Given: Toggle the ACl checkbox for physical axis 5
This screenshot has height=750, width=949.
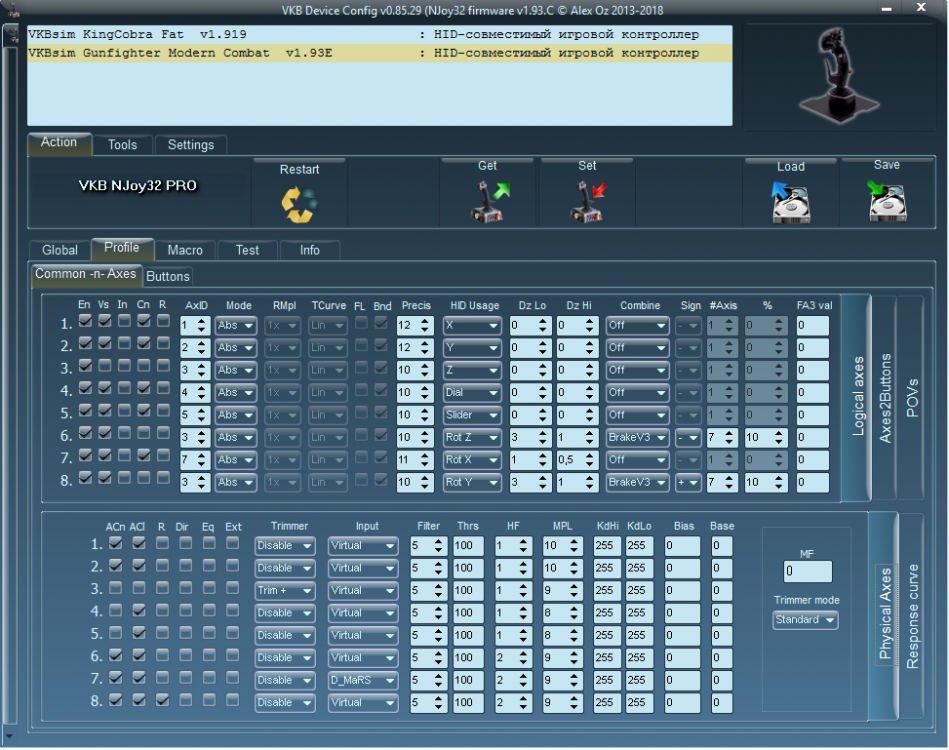Looking at the screenshot, I should coord(139,633).
